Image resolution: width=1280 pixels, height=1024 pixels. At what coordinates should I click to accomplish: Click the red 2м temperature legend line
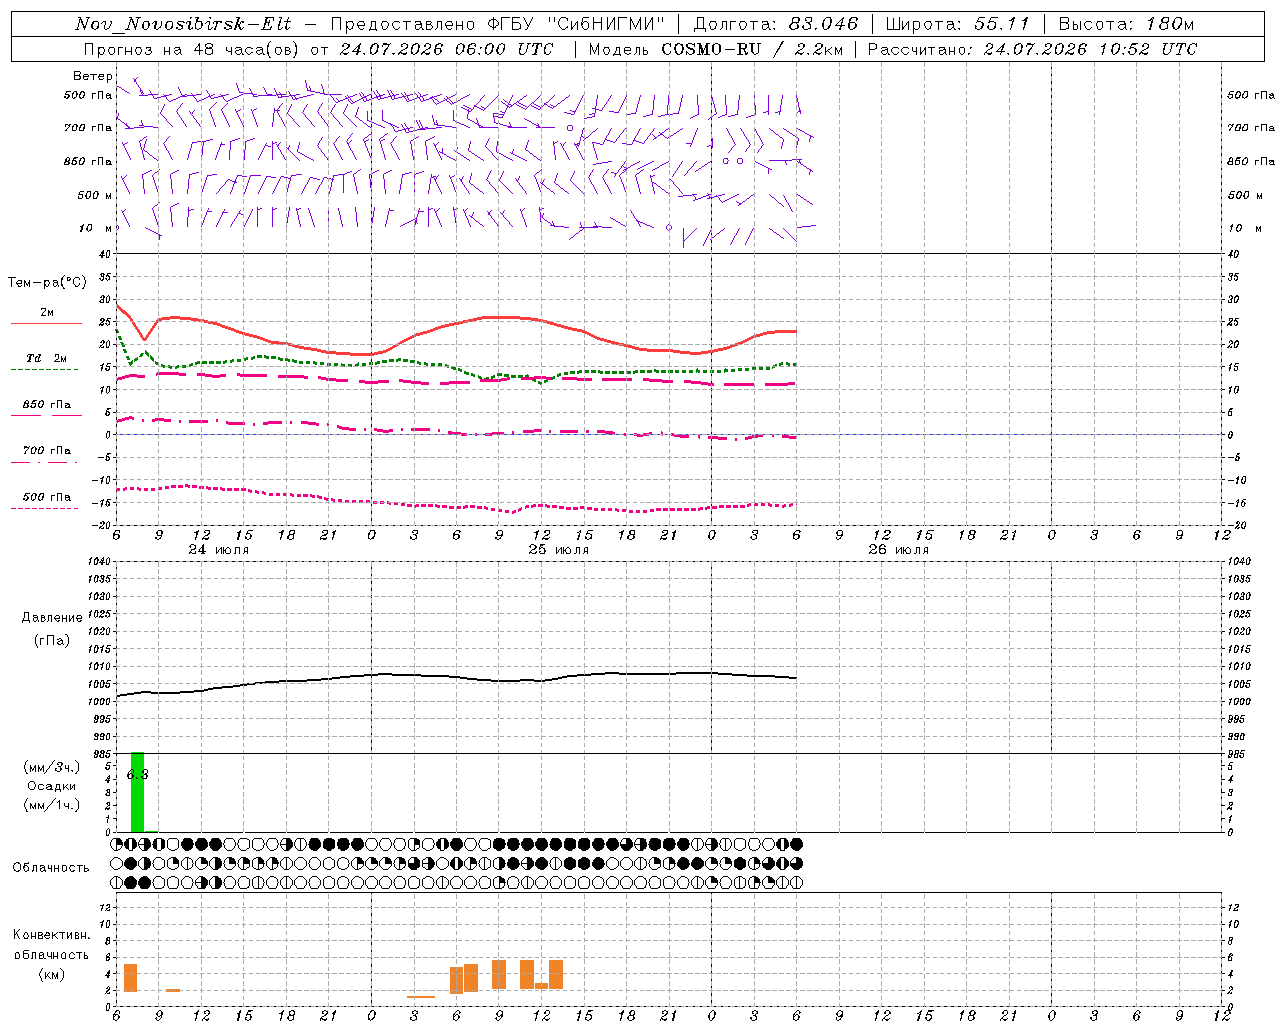pos(46,323)
